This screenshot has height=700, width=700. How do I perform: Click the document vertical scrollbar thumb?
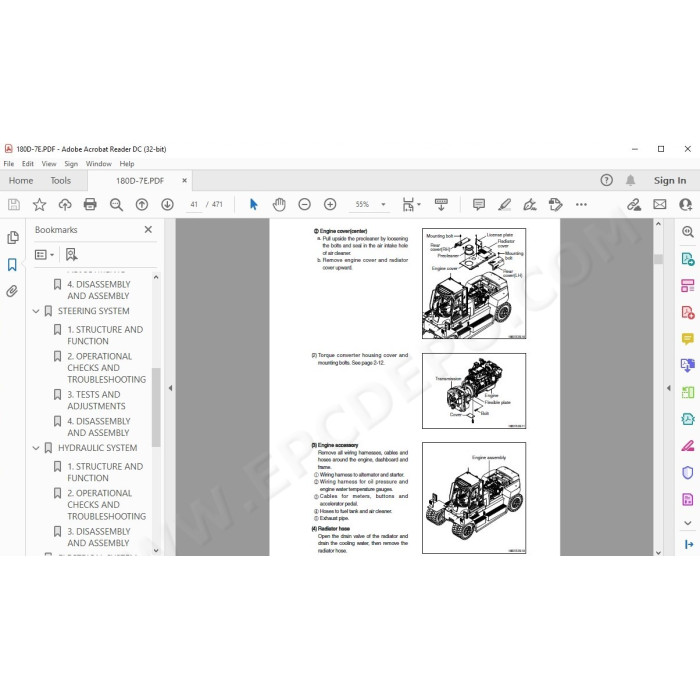(x=658, y=259)
